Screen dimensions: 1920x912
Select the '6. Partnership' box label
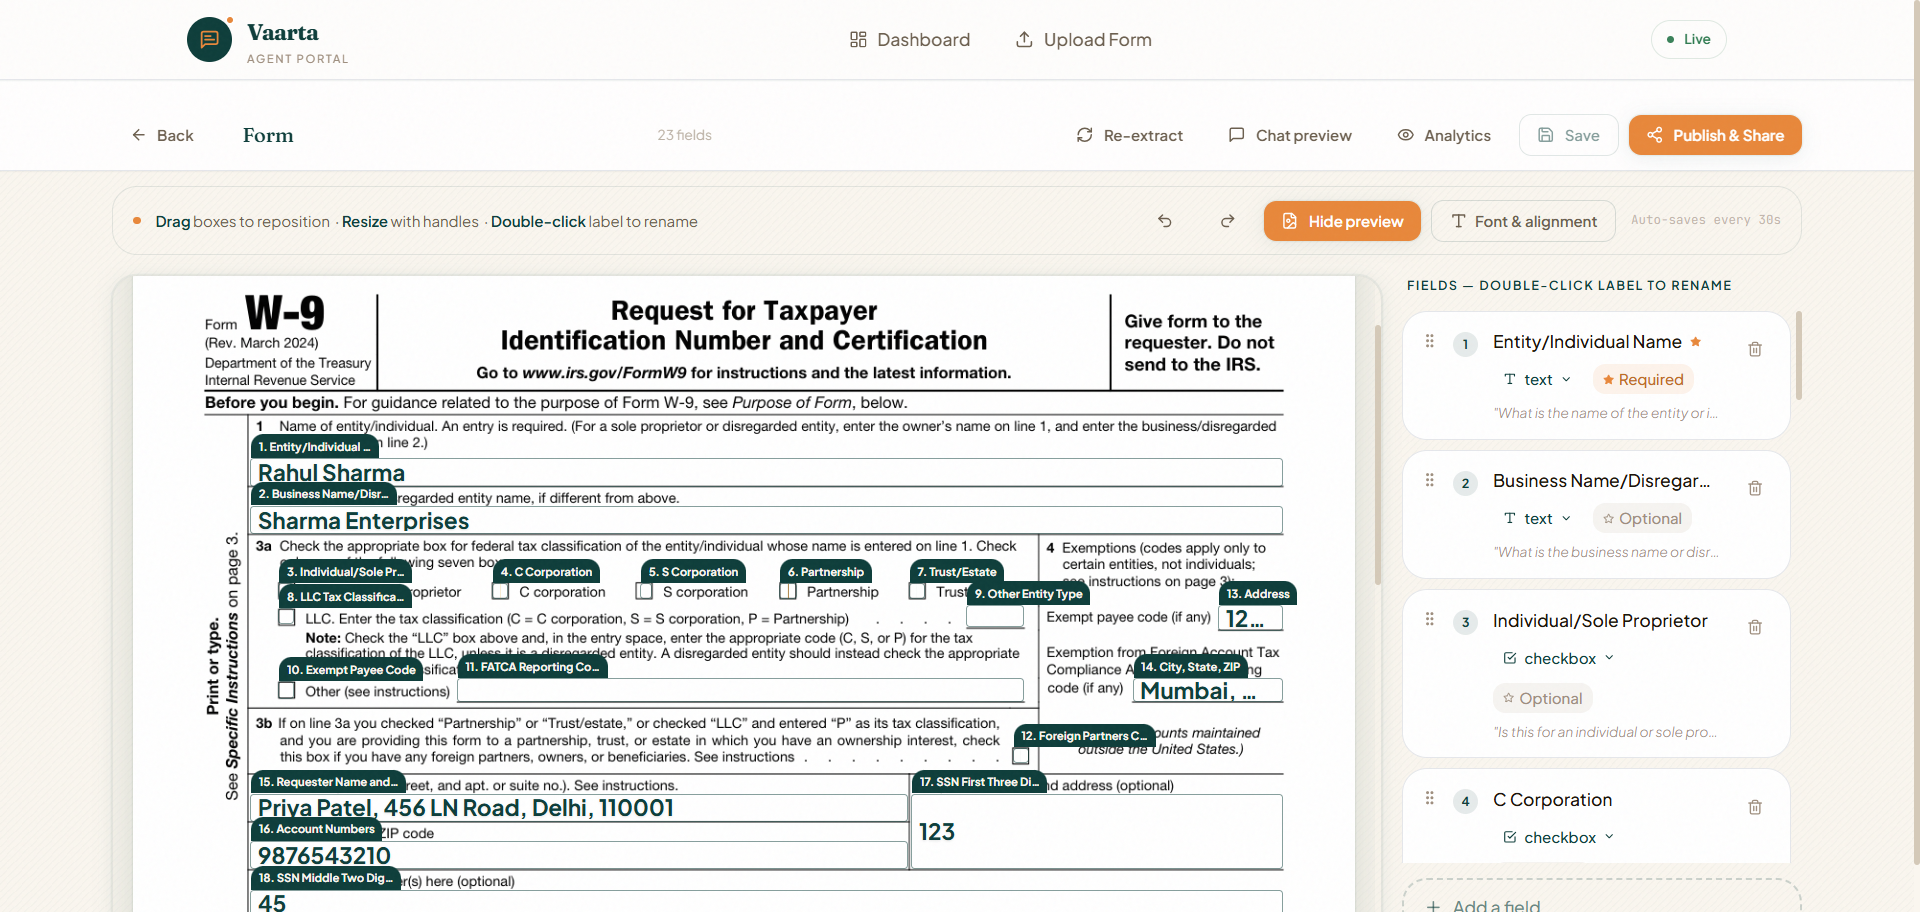coord(825,572)
